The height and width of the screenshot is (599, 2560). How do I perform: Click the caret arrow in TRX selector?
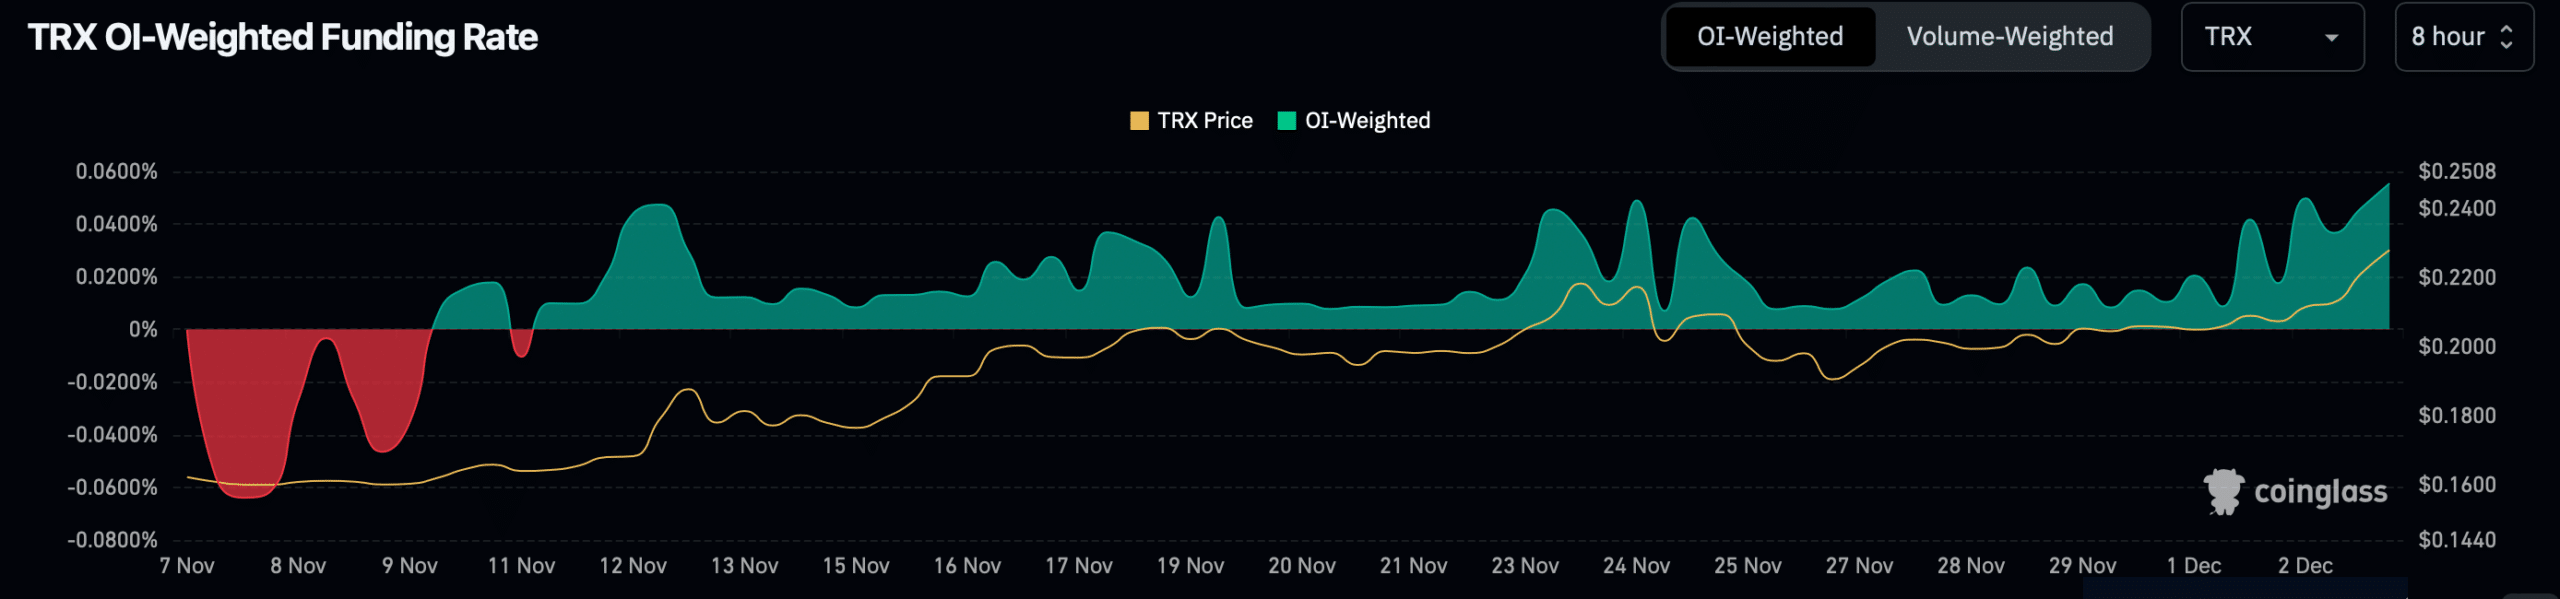pos(2331,38)
